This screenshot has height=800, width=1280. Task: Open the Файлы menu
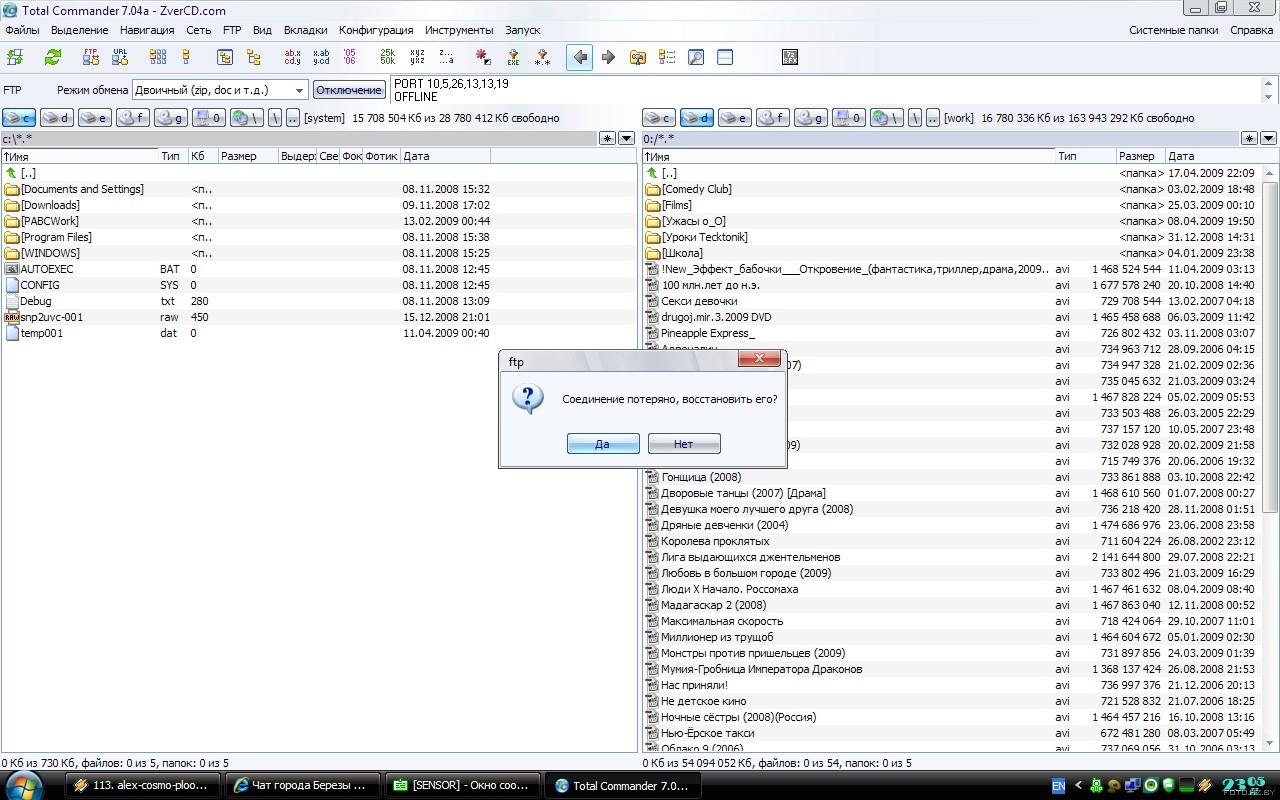(x=23, y=30)
